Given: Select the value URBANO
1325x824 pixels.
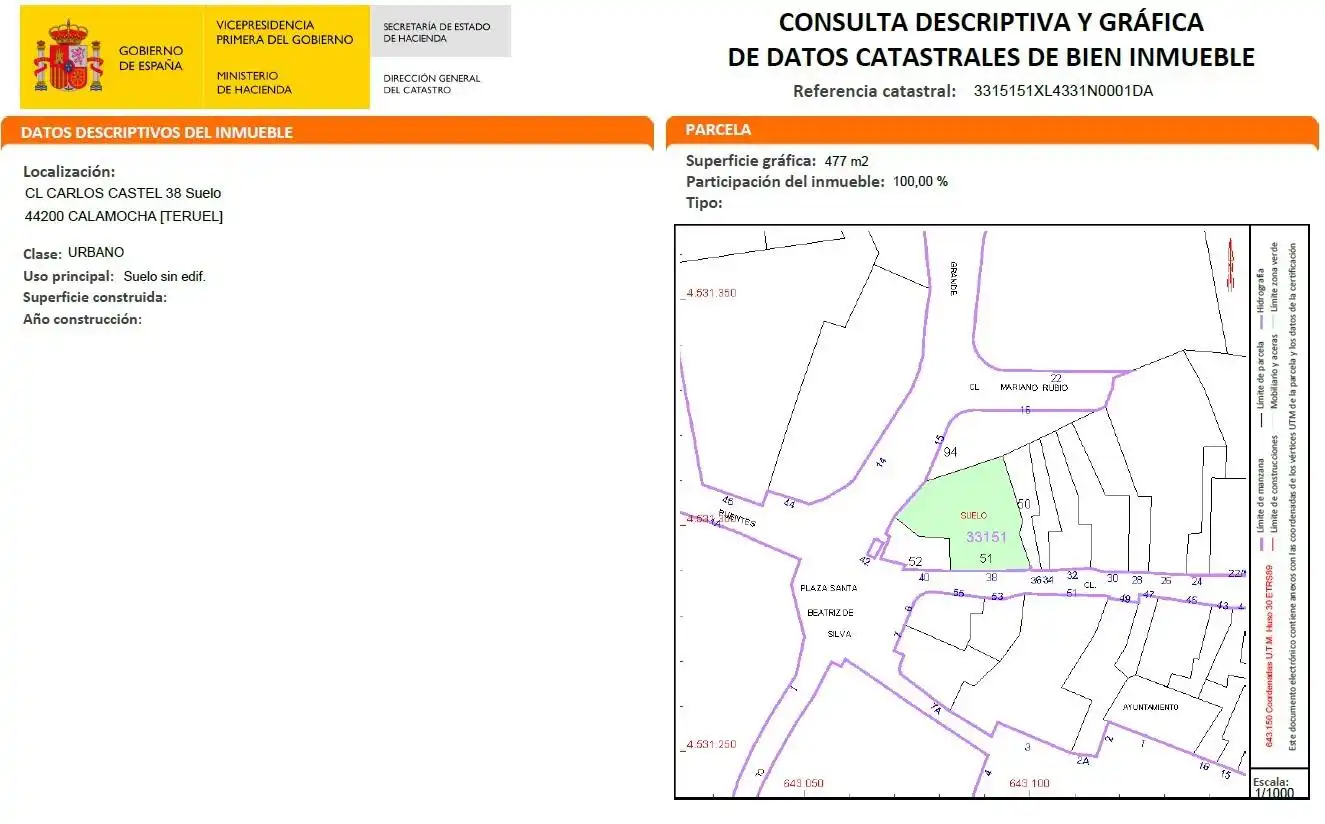Looking at the screenshot, I should 96,252.
